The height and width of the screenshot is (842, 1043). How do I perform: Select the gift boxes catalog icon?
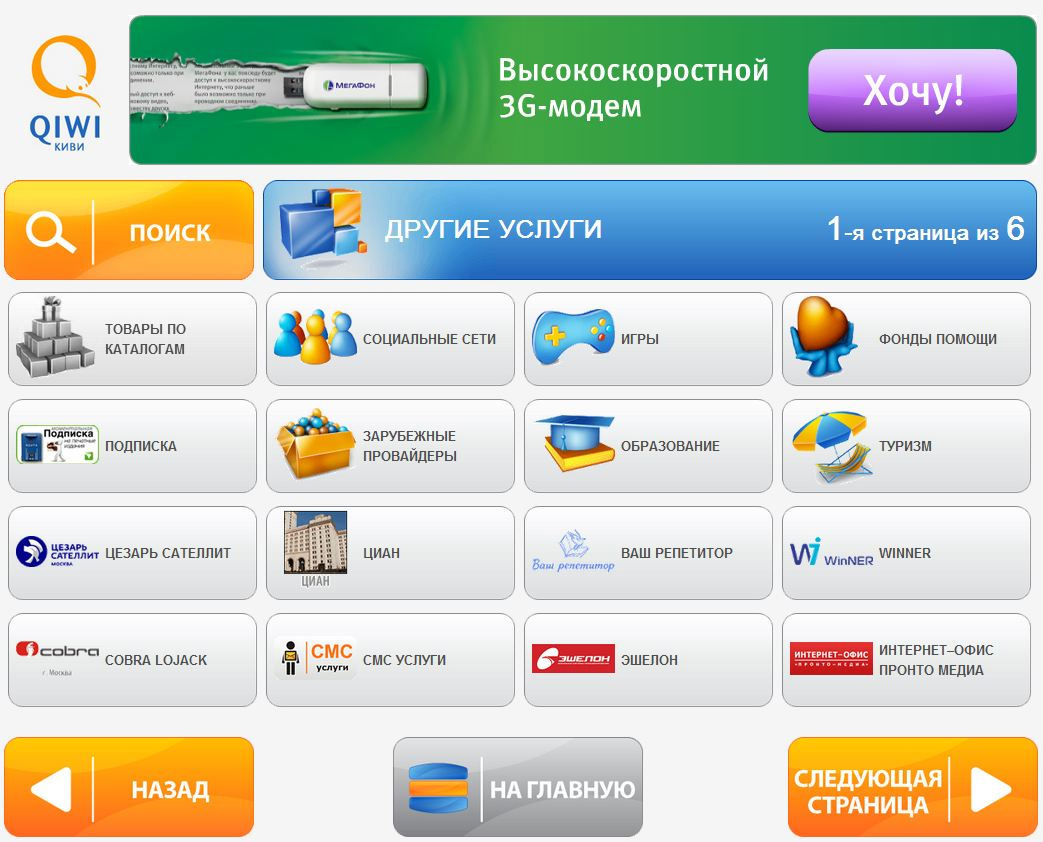[x=56, y=339]
